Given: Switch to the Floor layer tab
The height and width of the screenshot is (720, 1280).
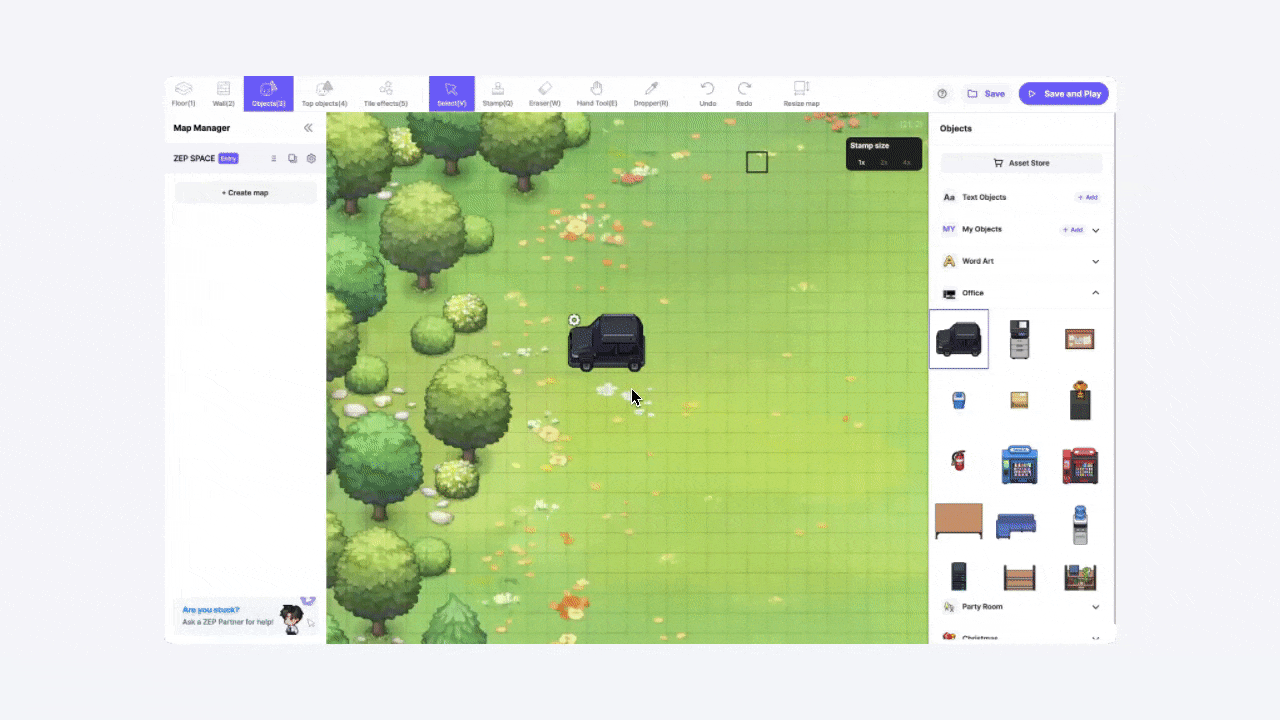Looking at the screenshot, I should (x=183, y=94).
